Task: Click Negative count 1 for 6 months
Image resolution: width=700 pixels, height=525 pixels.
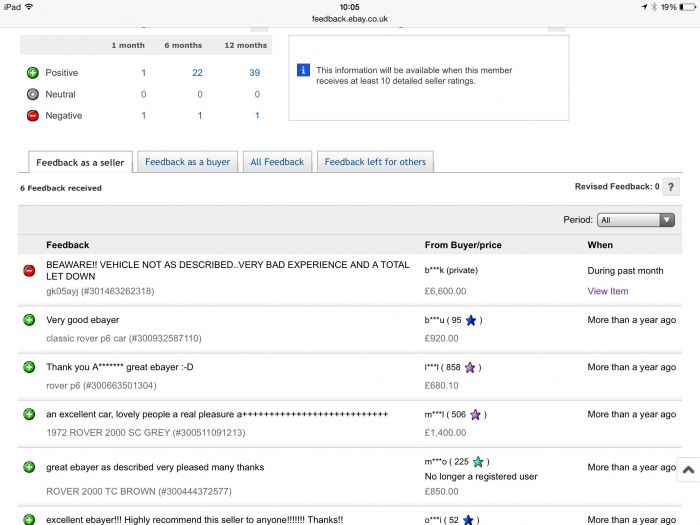Action: [200, 116]
